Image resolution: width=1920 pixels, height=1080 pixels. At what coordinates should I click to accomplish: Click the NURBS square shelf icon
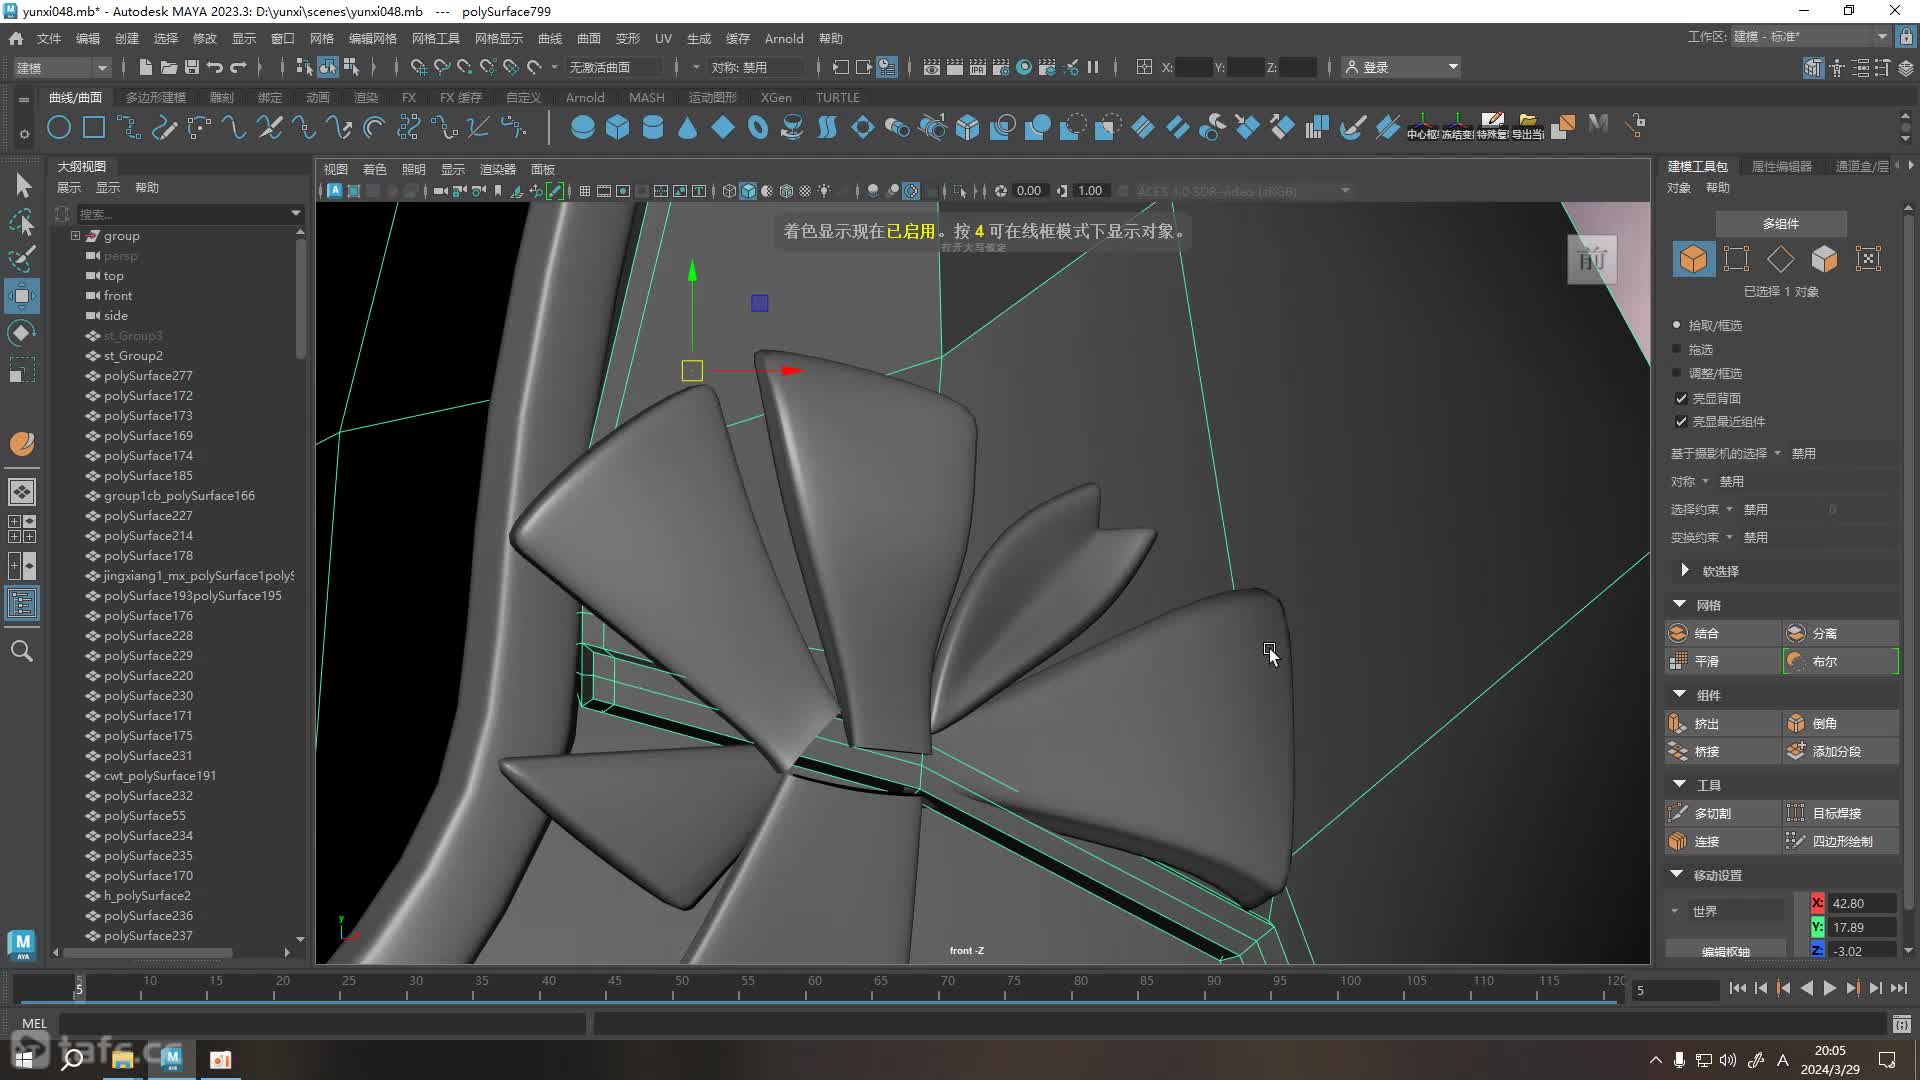pyautogui.click(x=94, y=127)
